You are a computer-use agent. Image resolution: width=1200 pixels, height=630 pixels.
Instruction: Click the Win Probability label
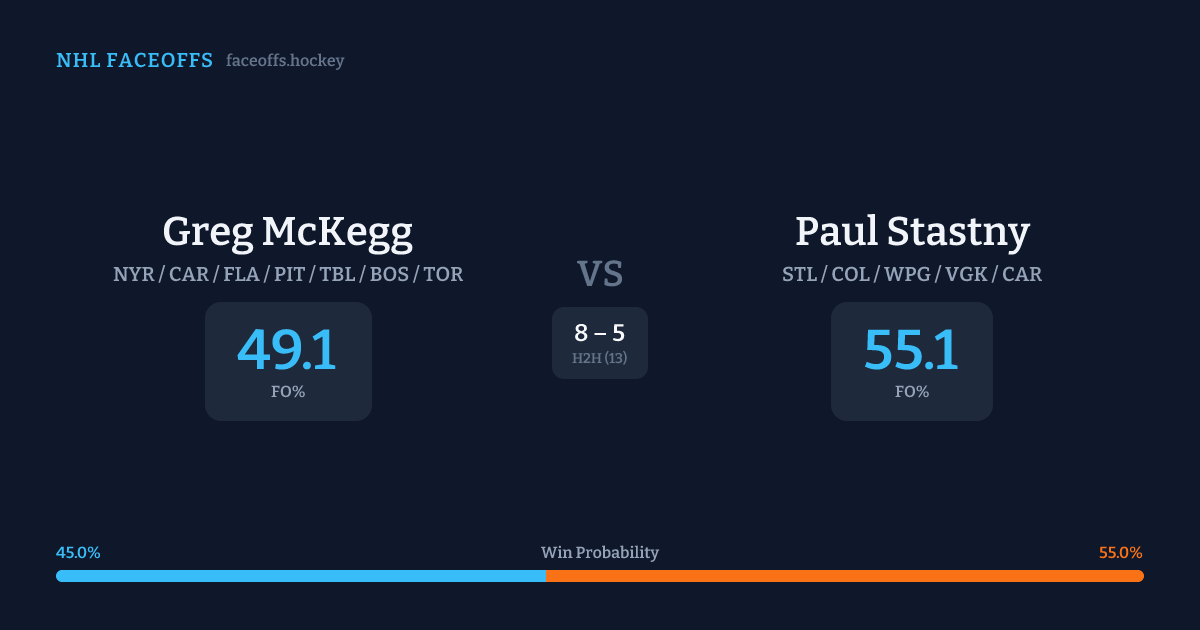pyautogui.click(x=600, y=553)
